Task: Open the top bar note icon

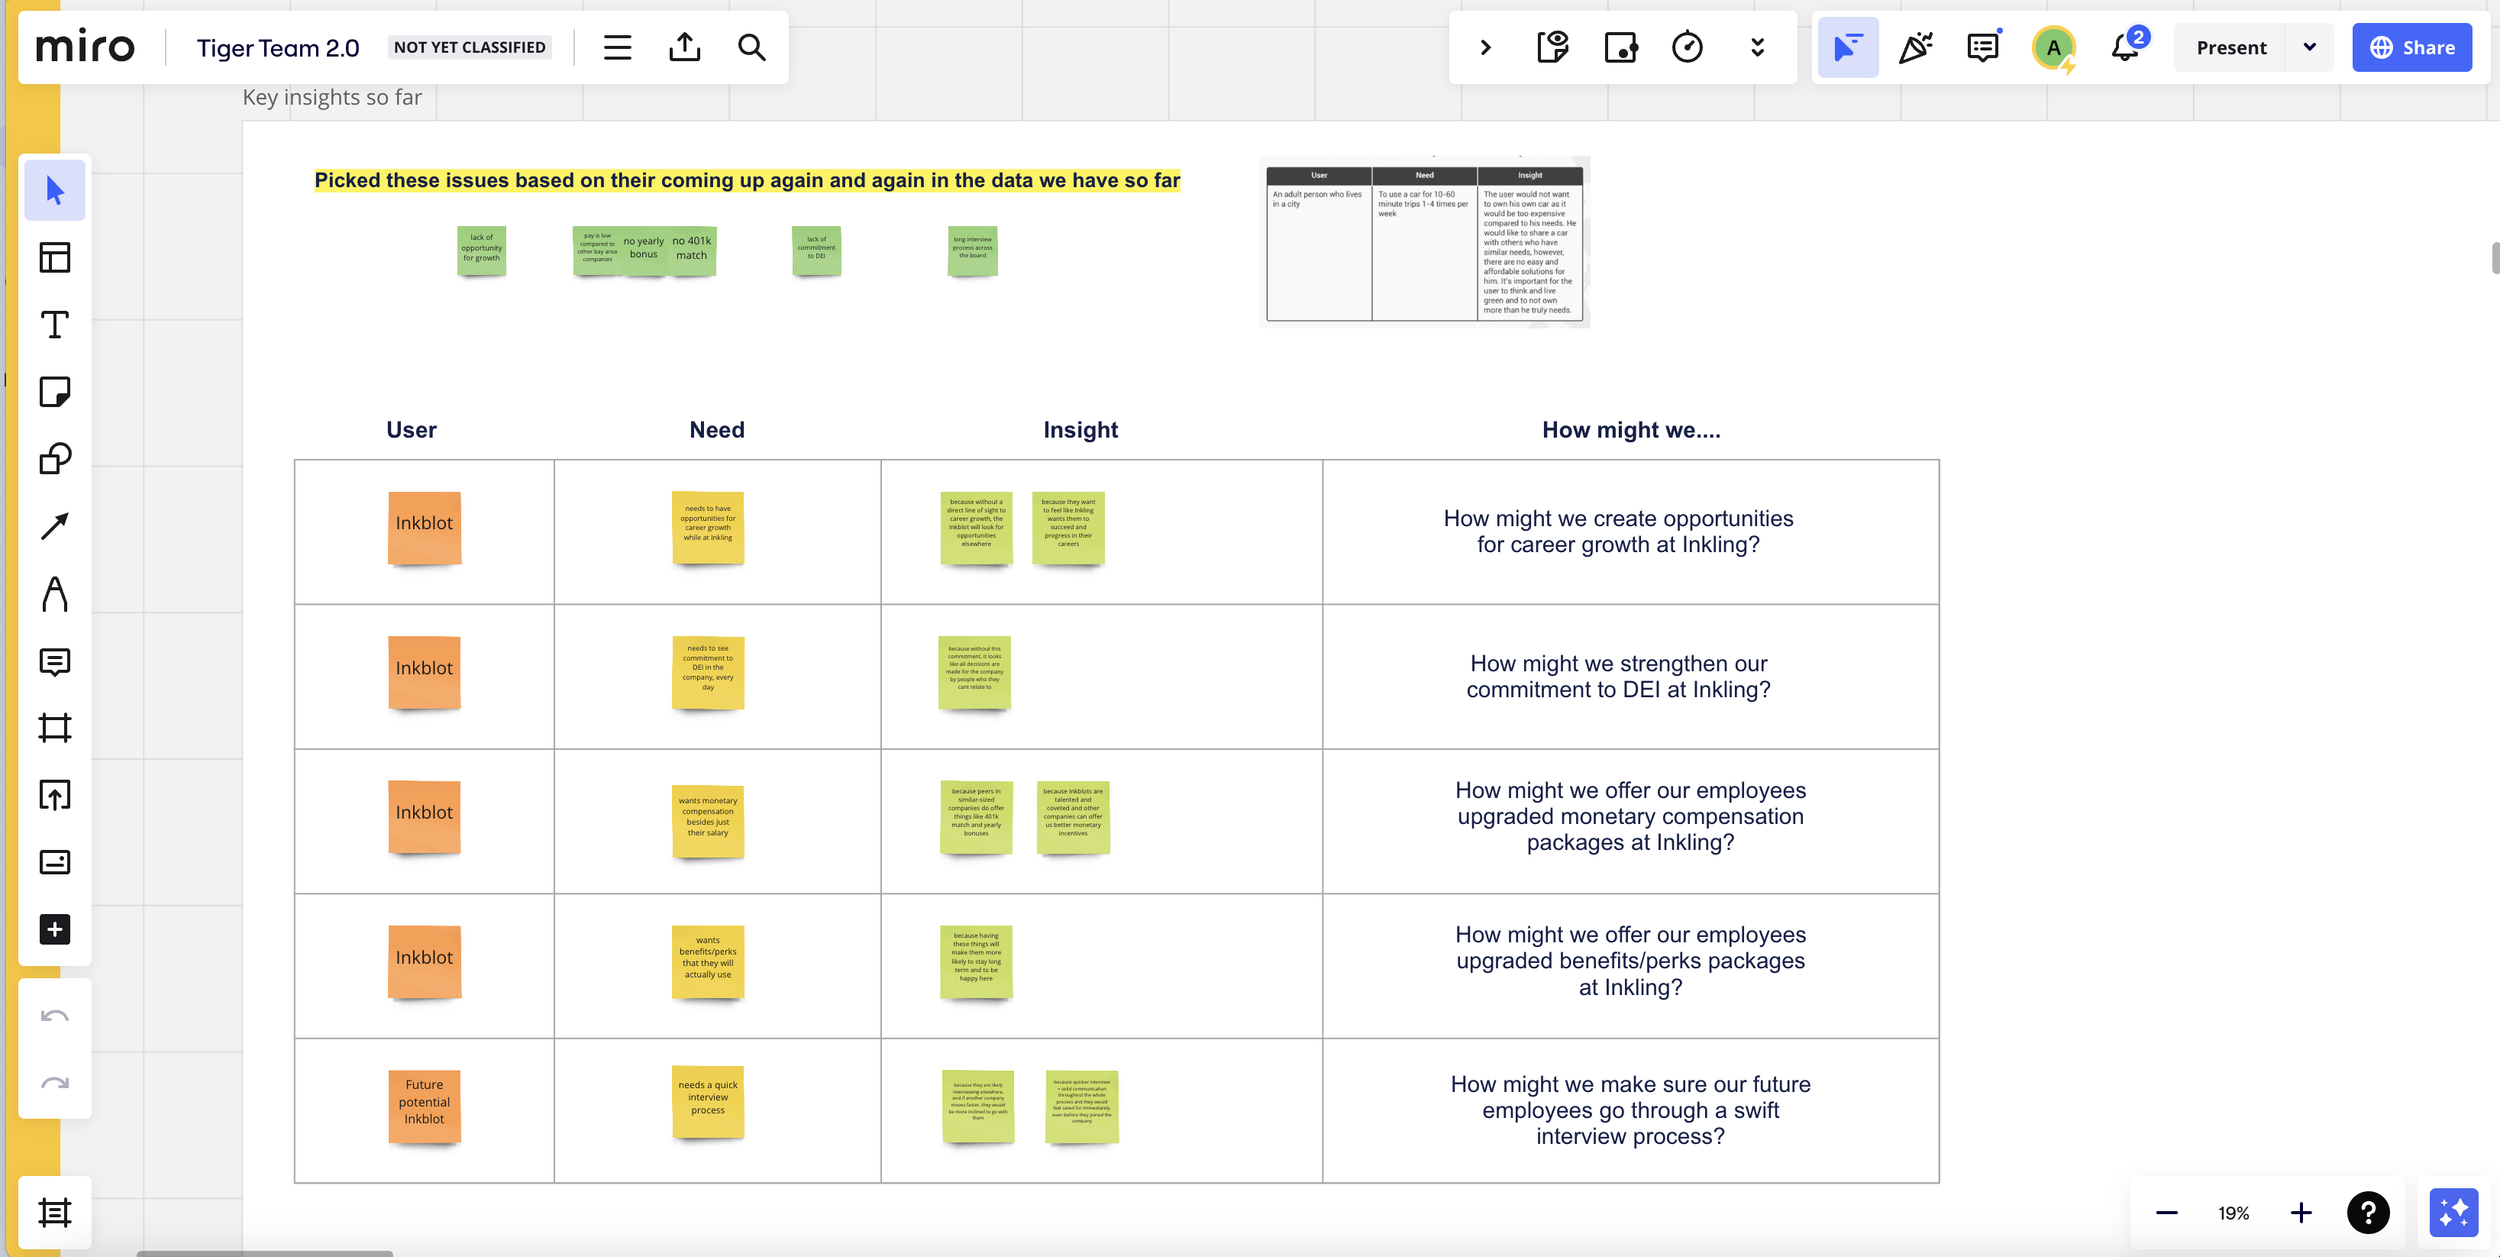Action: point(1621,48)
